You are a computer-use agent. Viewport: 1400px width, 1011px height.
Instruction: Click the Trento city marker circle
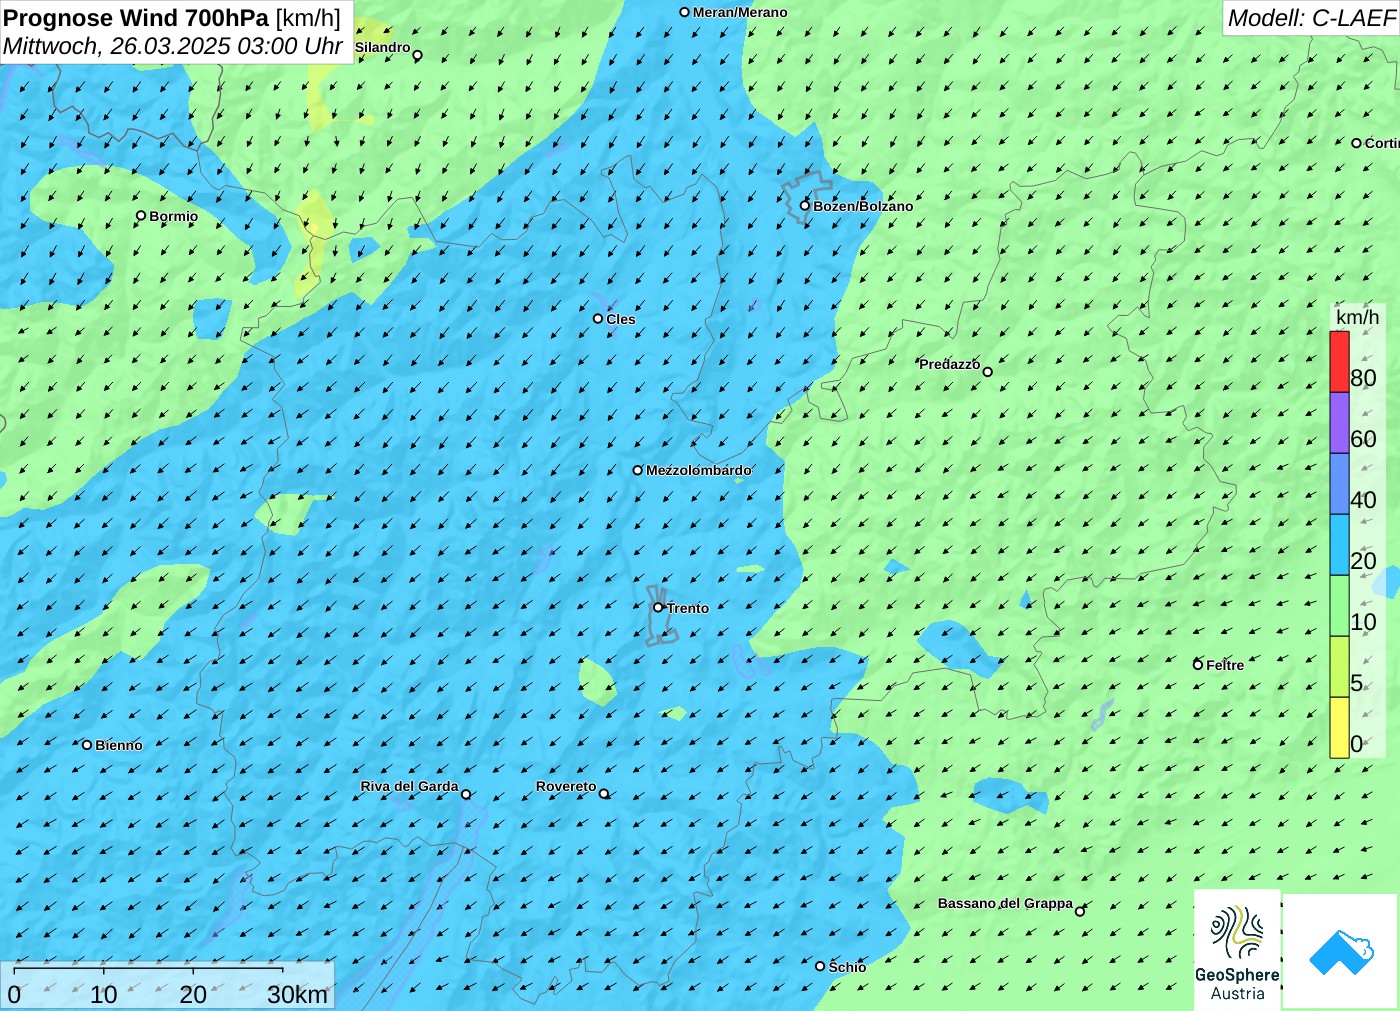click(658, 607)
